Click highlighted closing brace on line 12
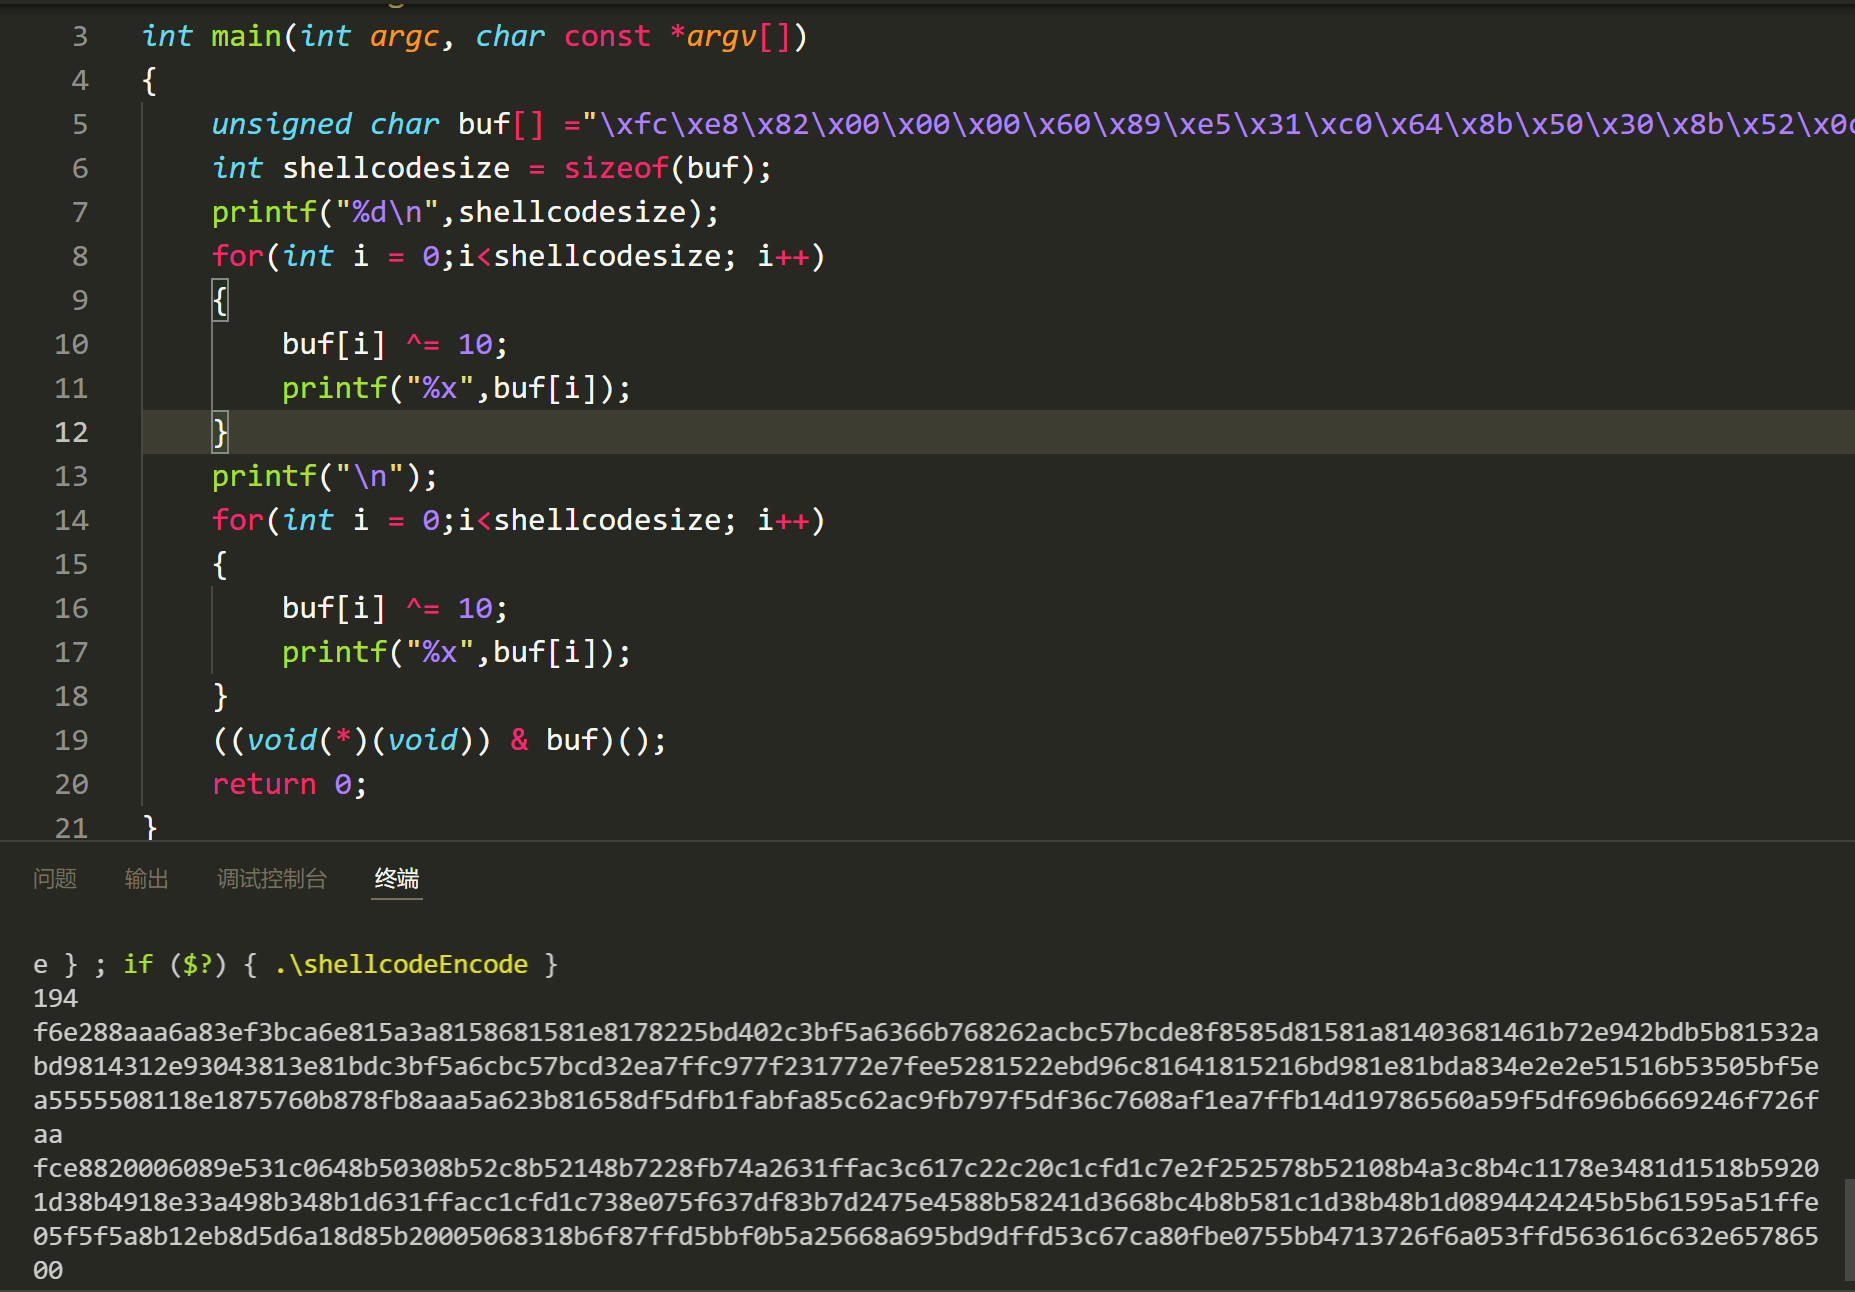This screenshot has height=1292, width=1855. [220, 433]
